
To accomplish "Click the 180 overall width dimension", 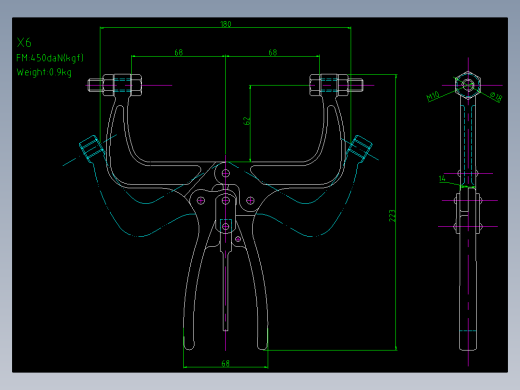I will coord(226,24).
